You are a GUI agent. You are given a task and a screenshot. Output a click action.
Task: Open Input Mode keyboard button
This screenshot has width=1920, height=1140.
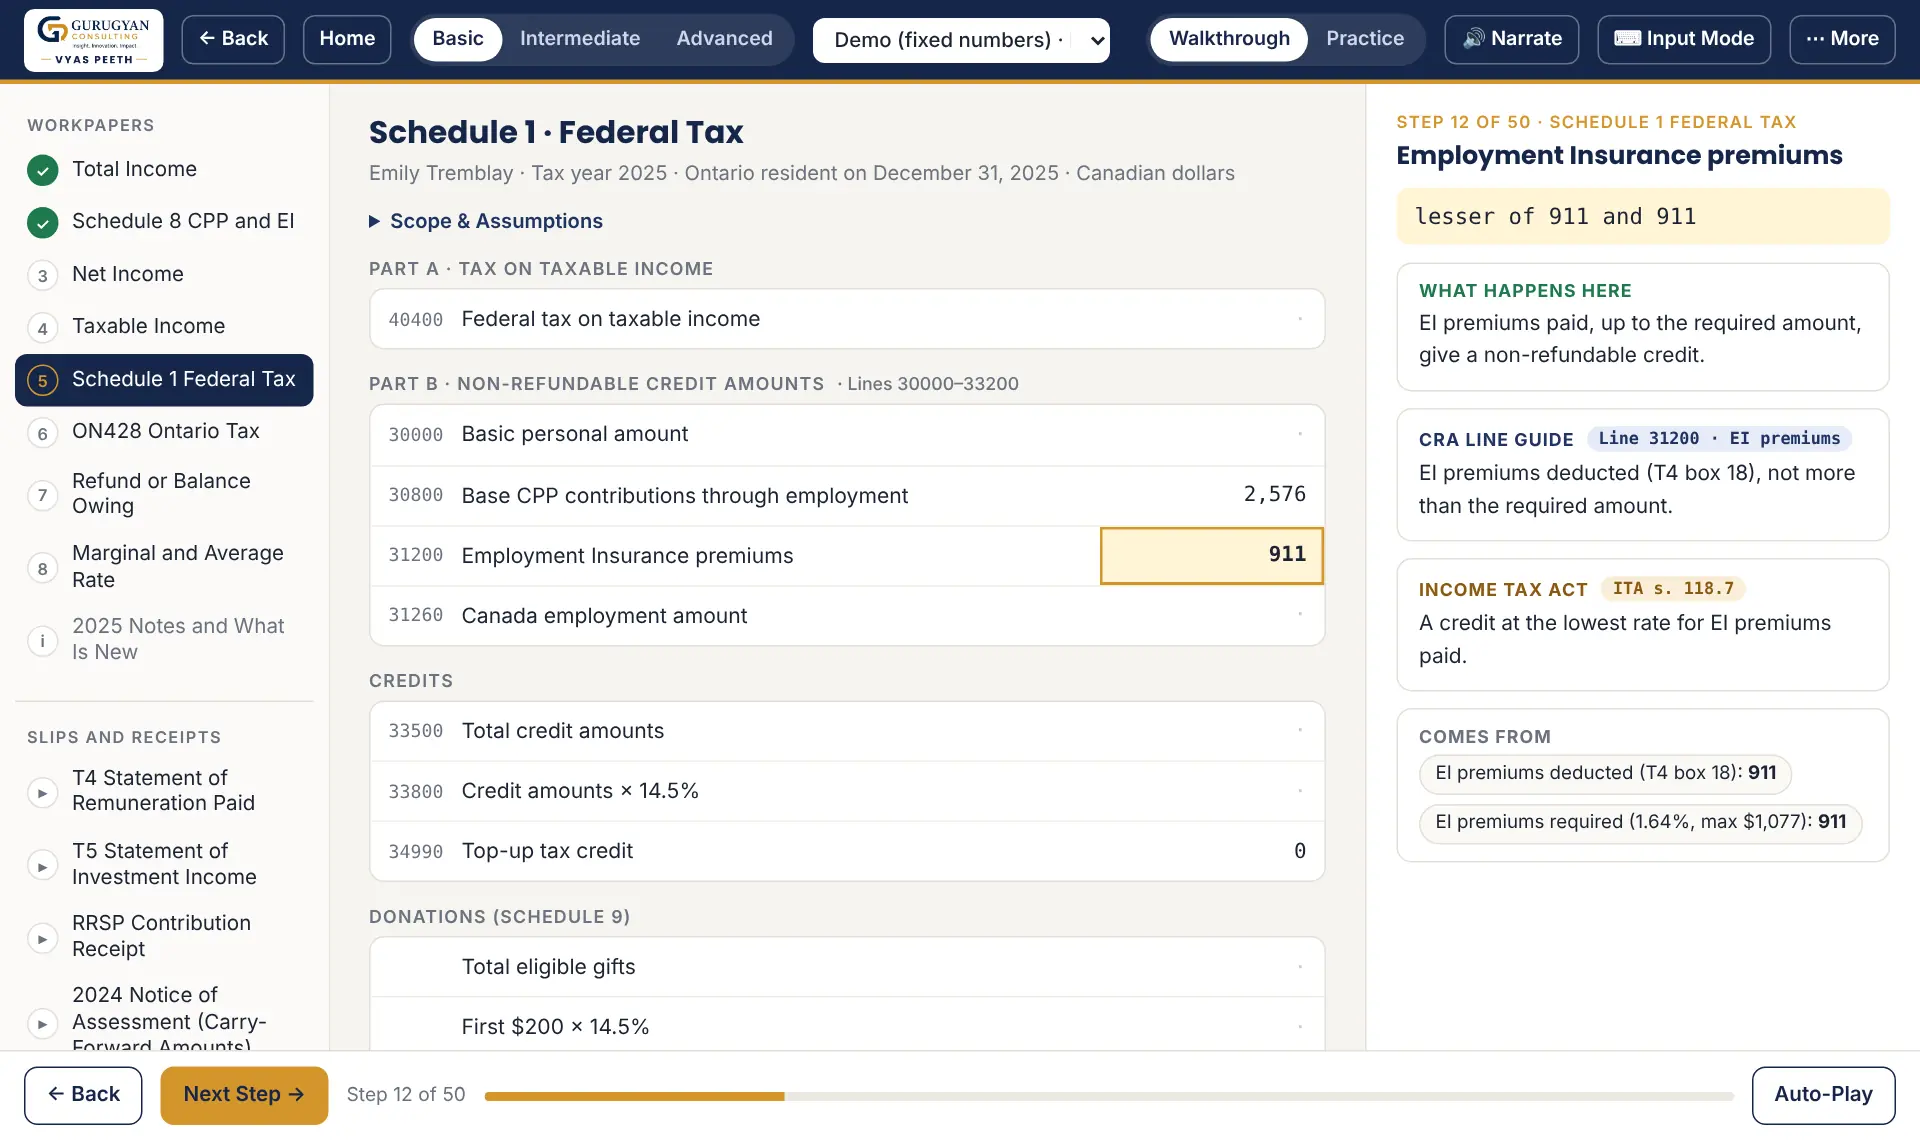pos(1683,39)
